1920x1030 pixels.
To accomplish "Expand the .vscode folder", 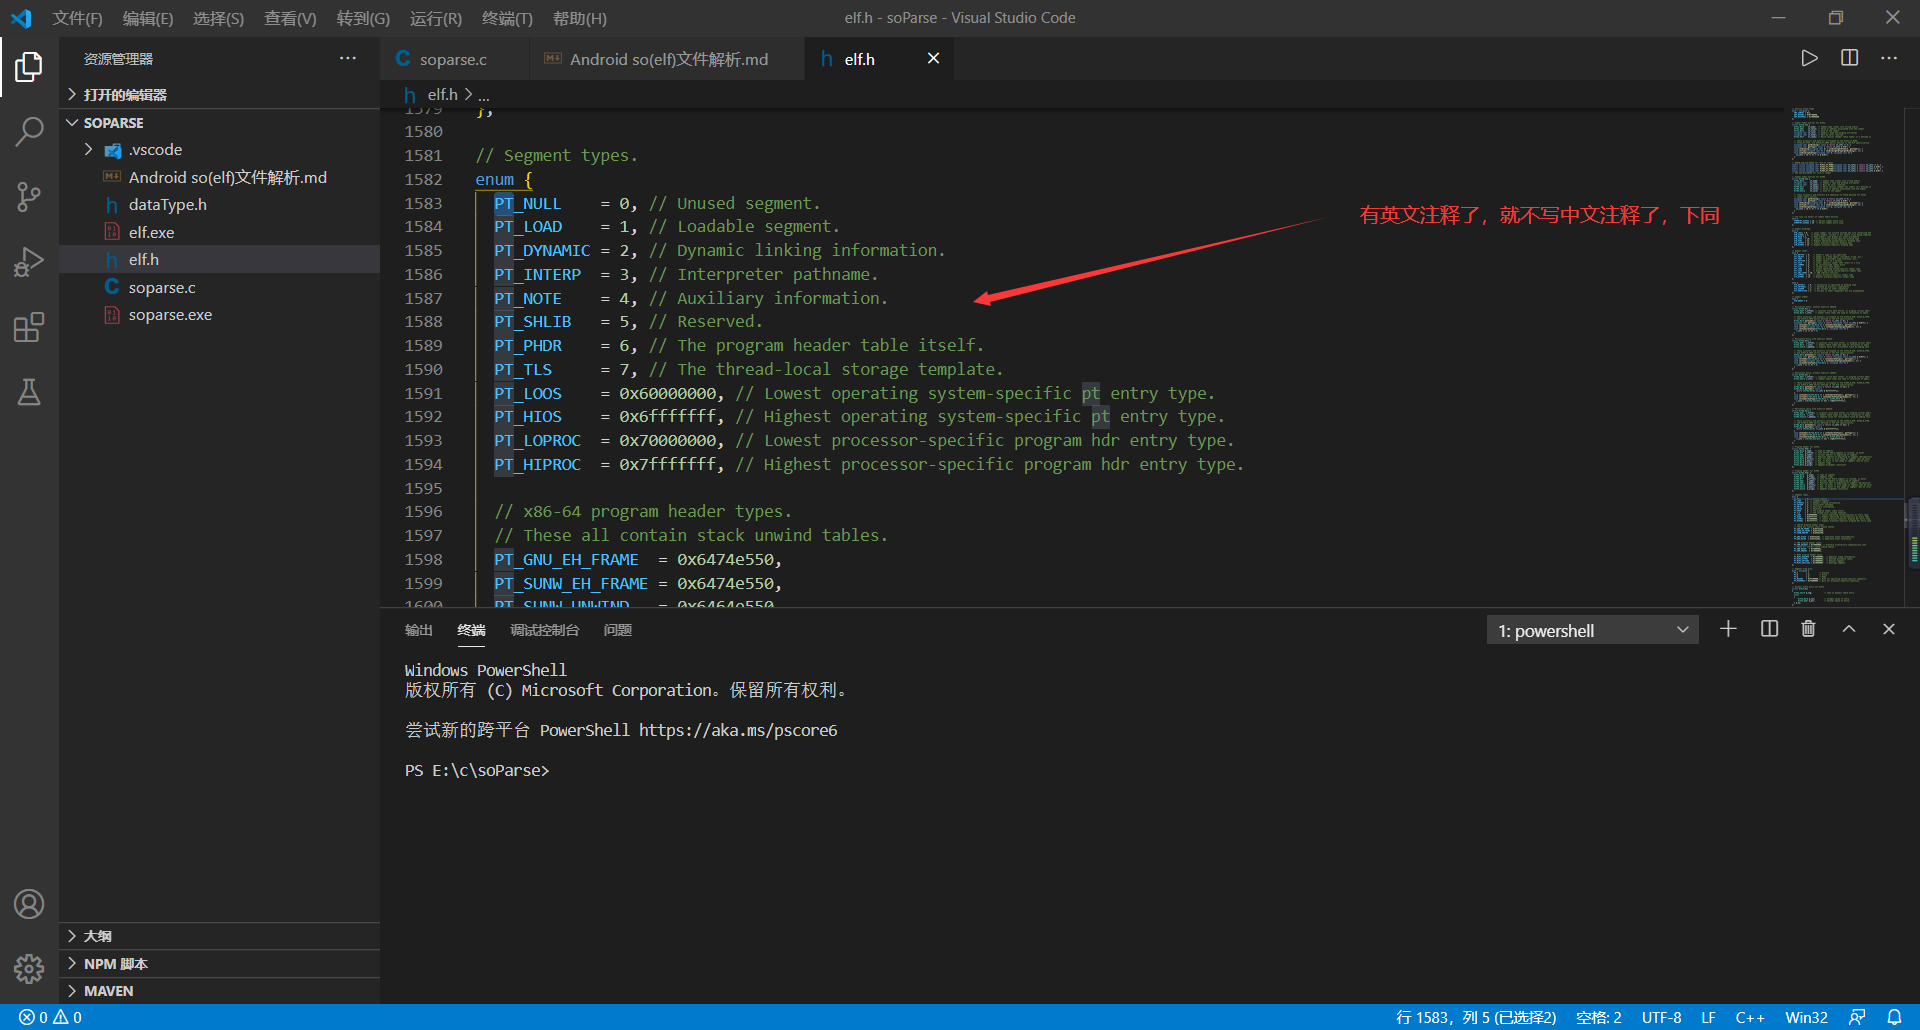I will pos(220,149).
